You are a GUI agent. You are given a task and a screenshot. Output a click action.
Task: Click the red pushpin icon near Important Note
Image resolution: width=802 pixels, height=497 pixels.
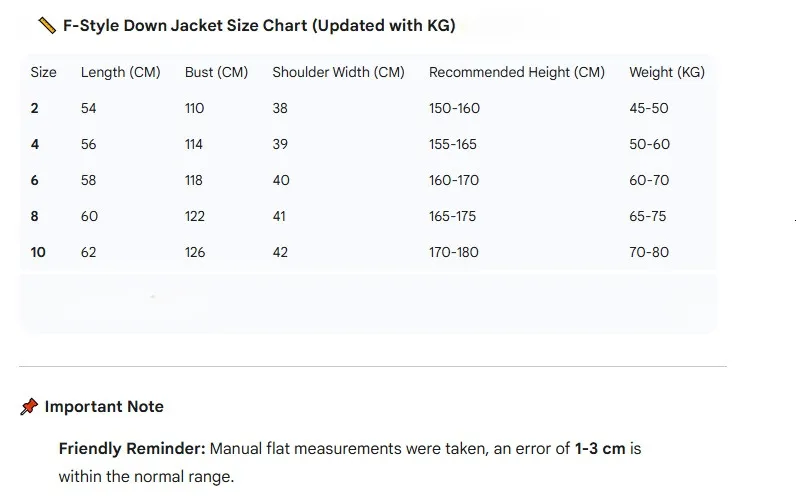point(29,407)
